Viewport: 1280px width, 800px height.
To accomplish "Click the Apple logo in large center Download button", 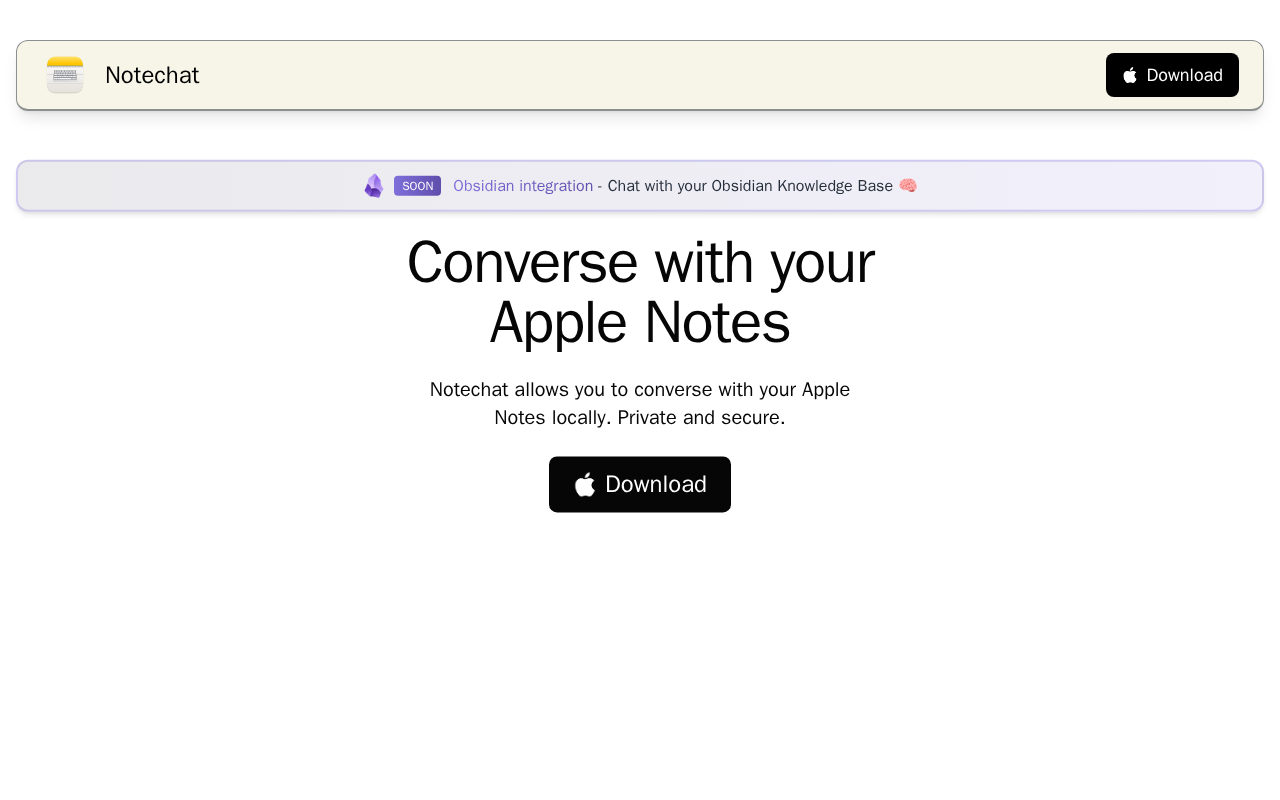I will pyautogui.click(x=585, y=484).
